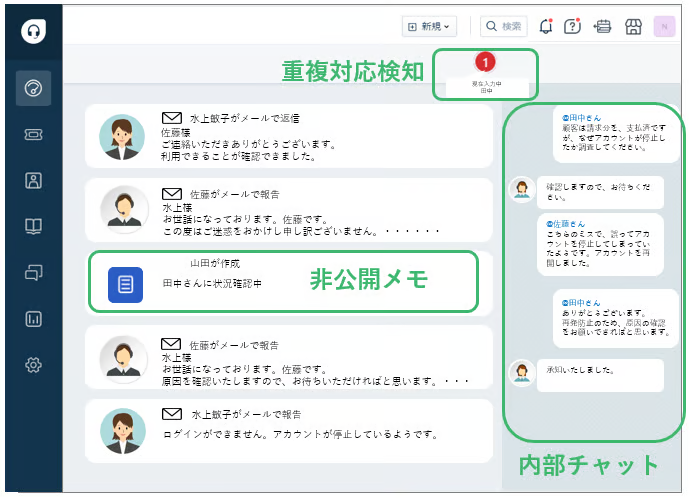This screenshot has width=690, height=500.
Task: Click the red collision detection badge 1
Action: tap(486, 64)
